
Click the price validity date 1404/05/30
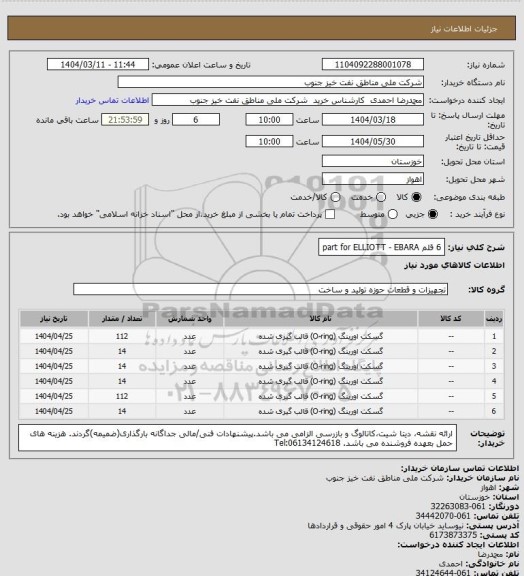point(373,141)
